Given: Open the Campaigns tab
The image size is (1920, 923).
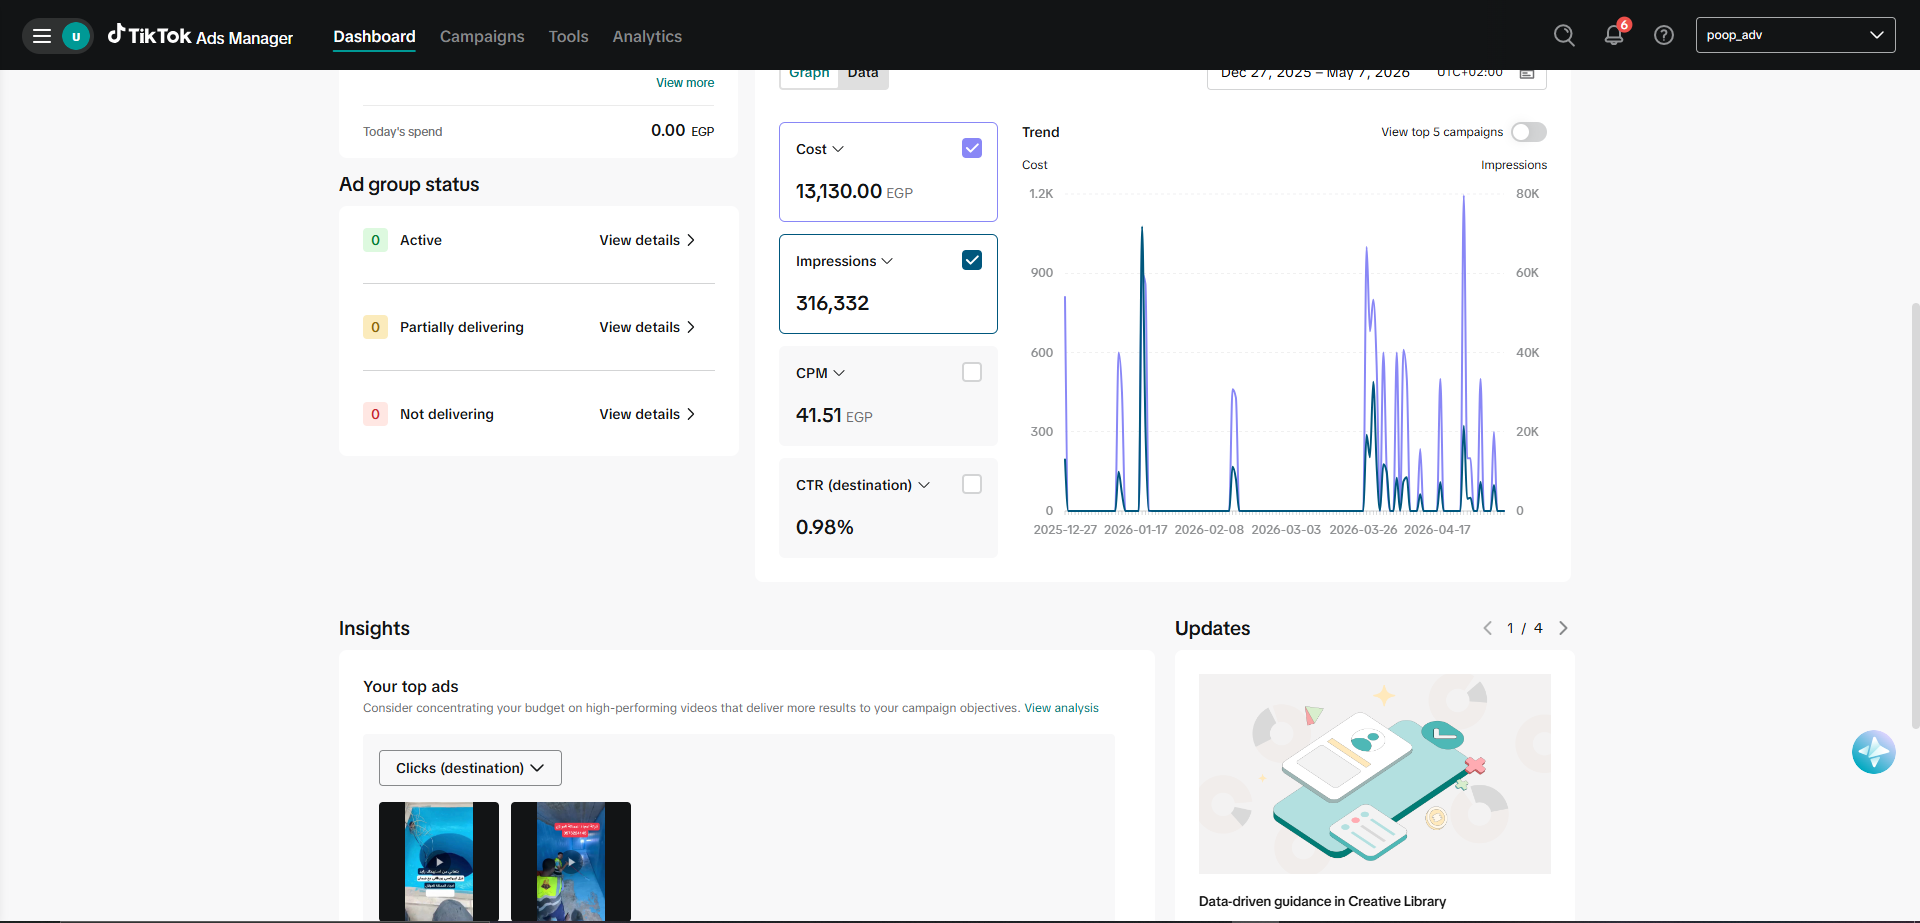Looking at the screenshot, I should tap(482, 37).
